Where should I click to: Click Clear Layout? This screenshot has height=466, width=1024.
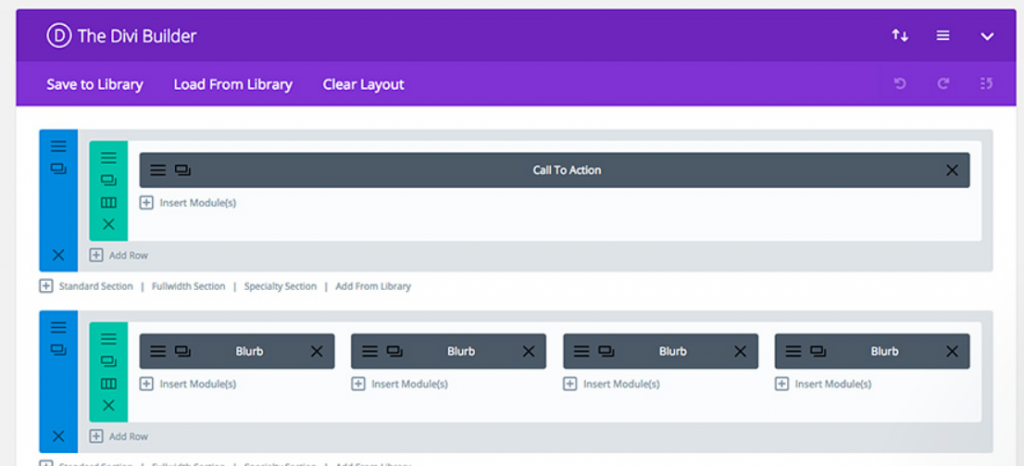point(364,84)
